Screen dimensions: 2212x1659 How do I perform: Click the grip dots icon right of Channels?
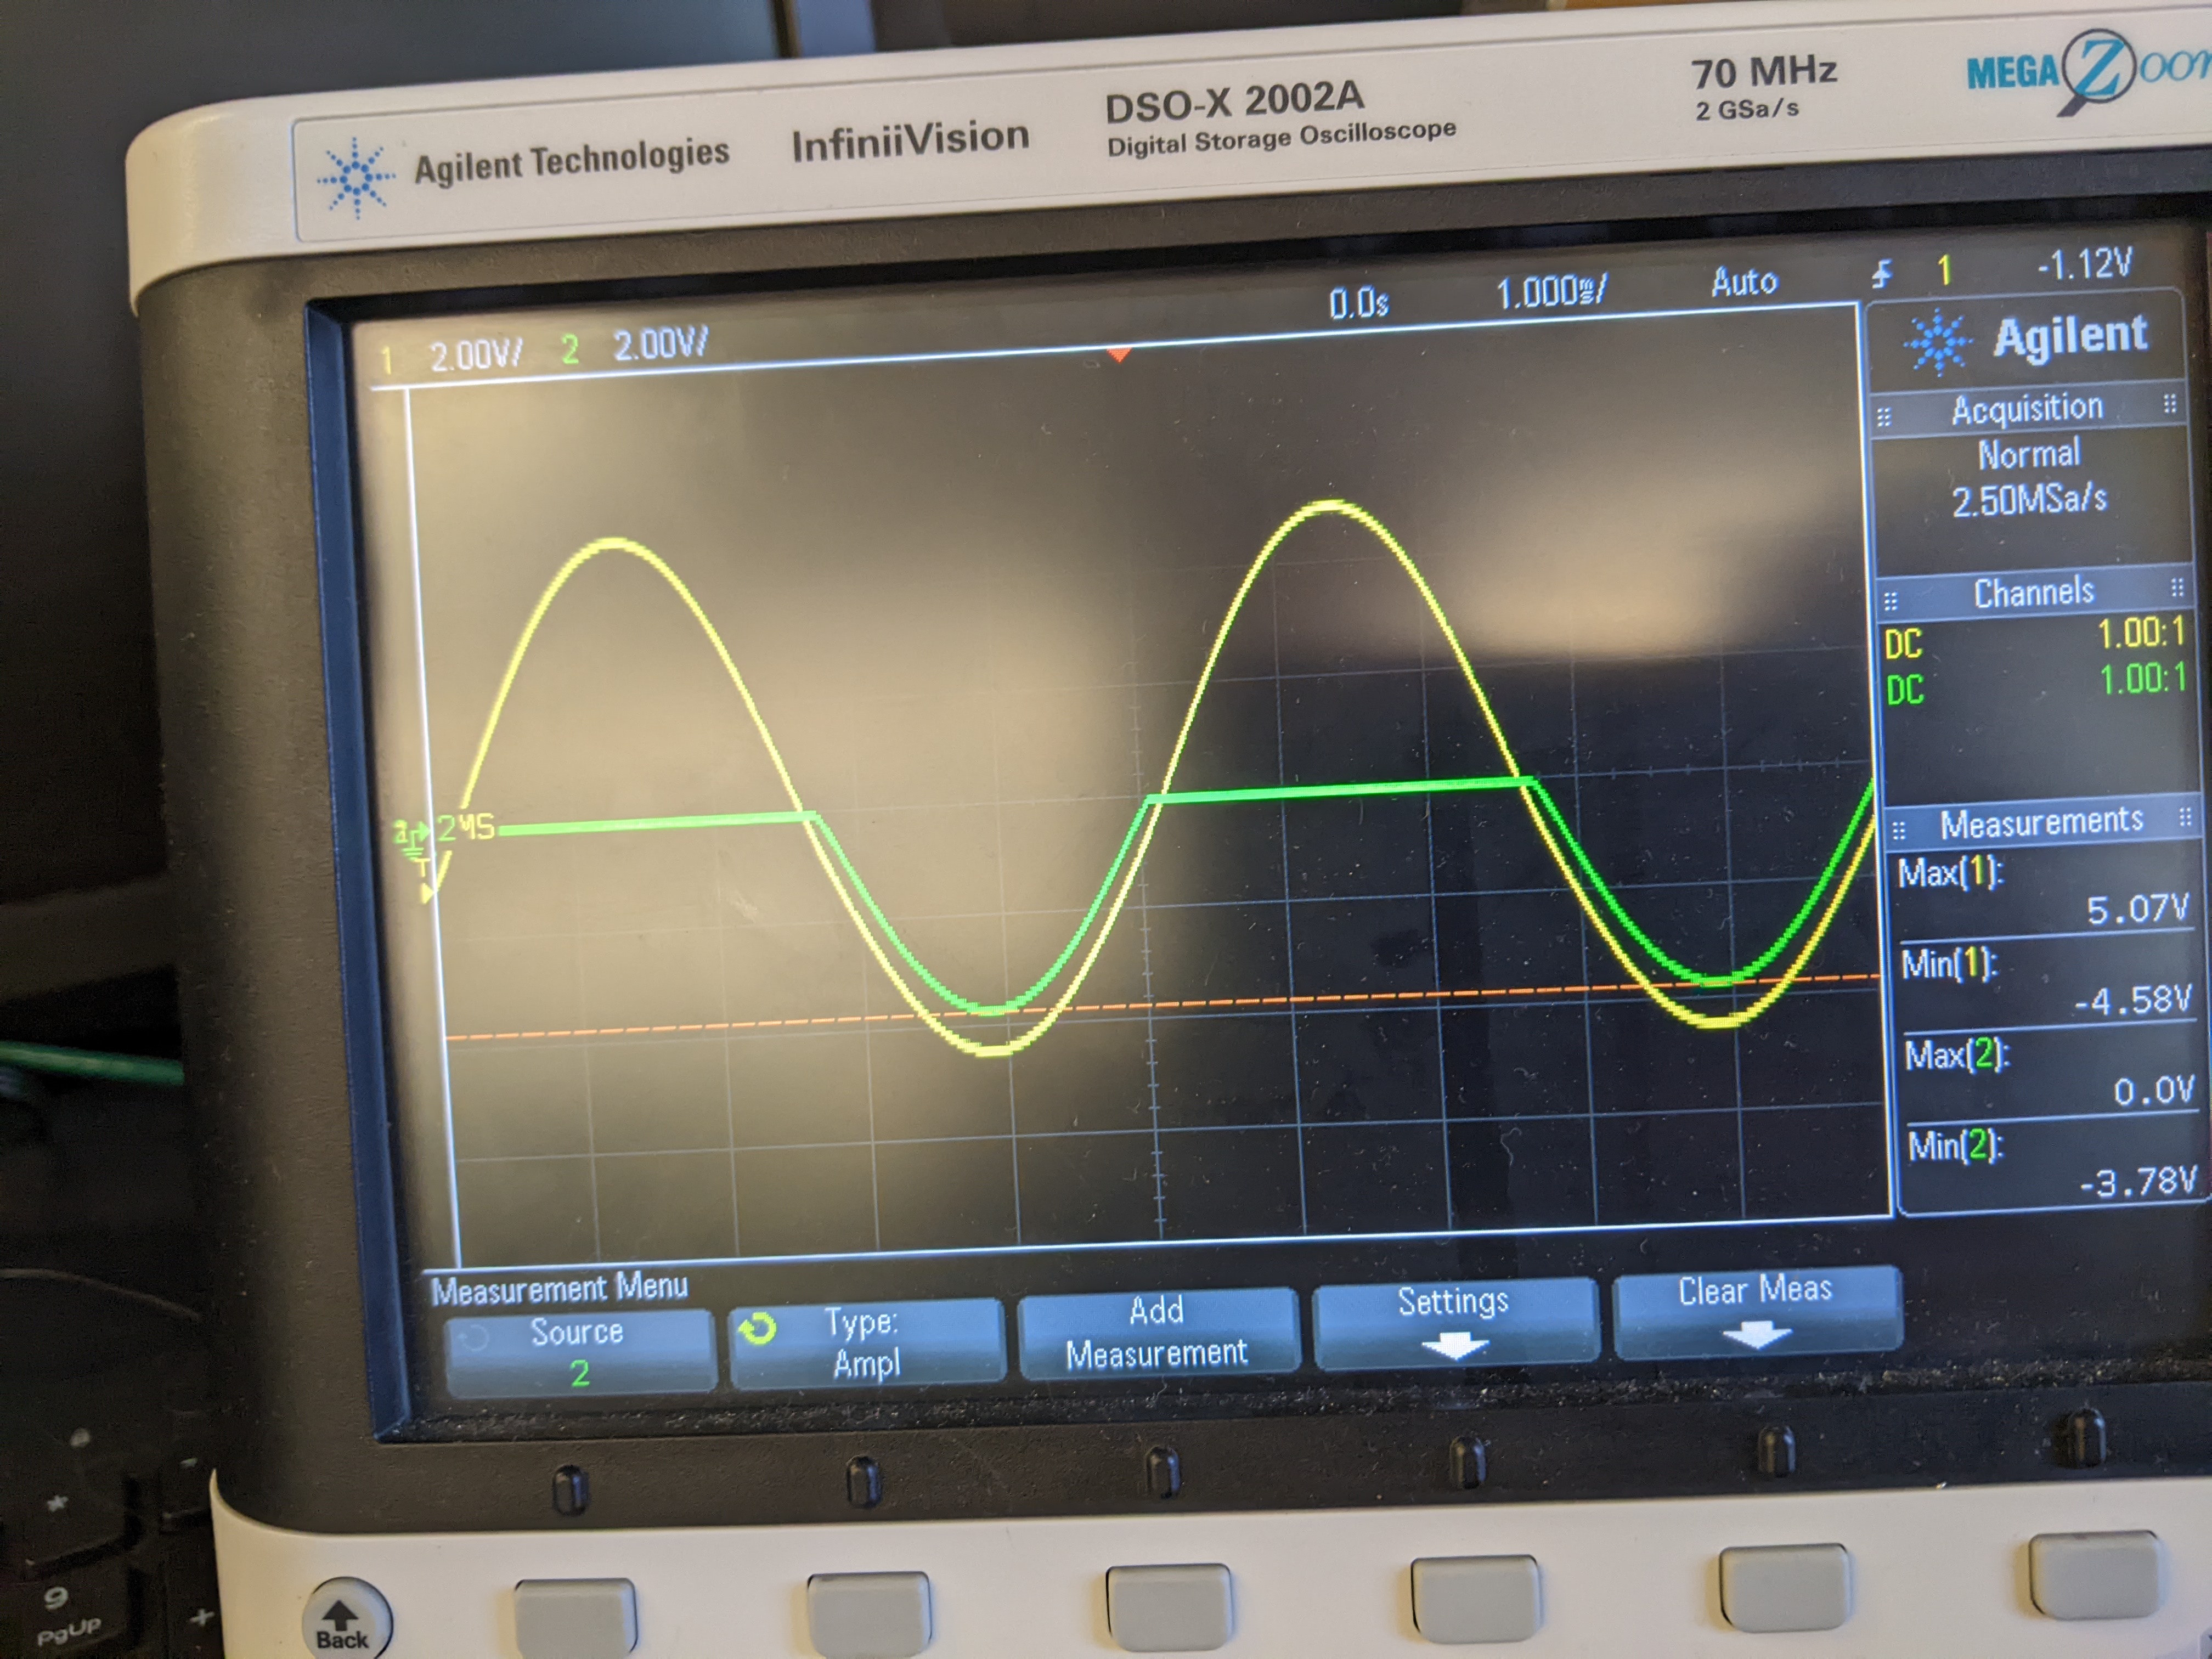coord(2177,587)
